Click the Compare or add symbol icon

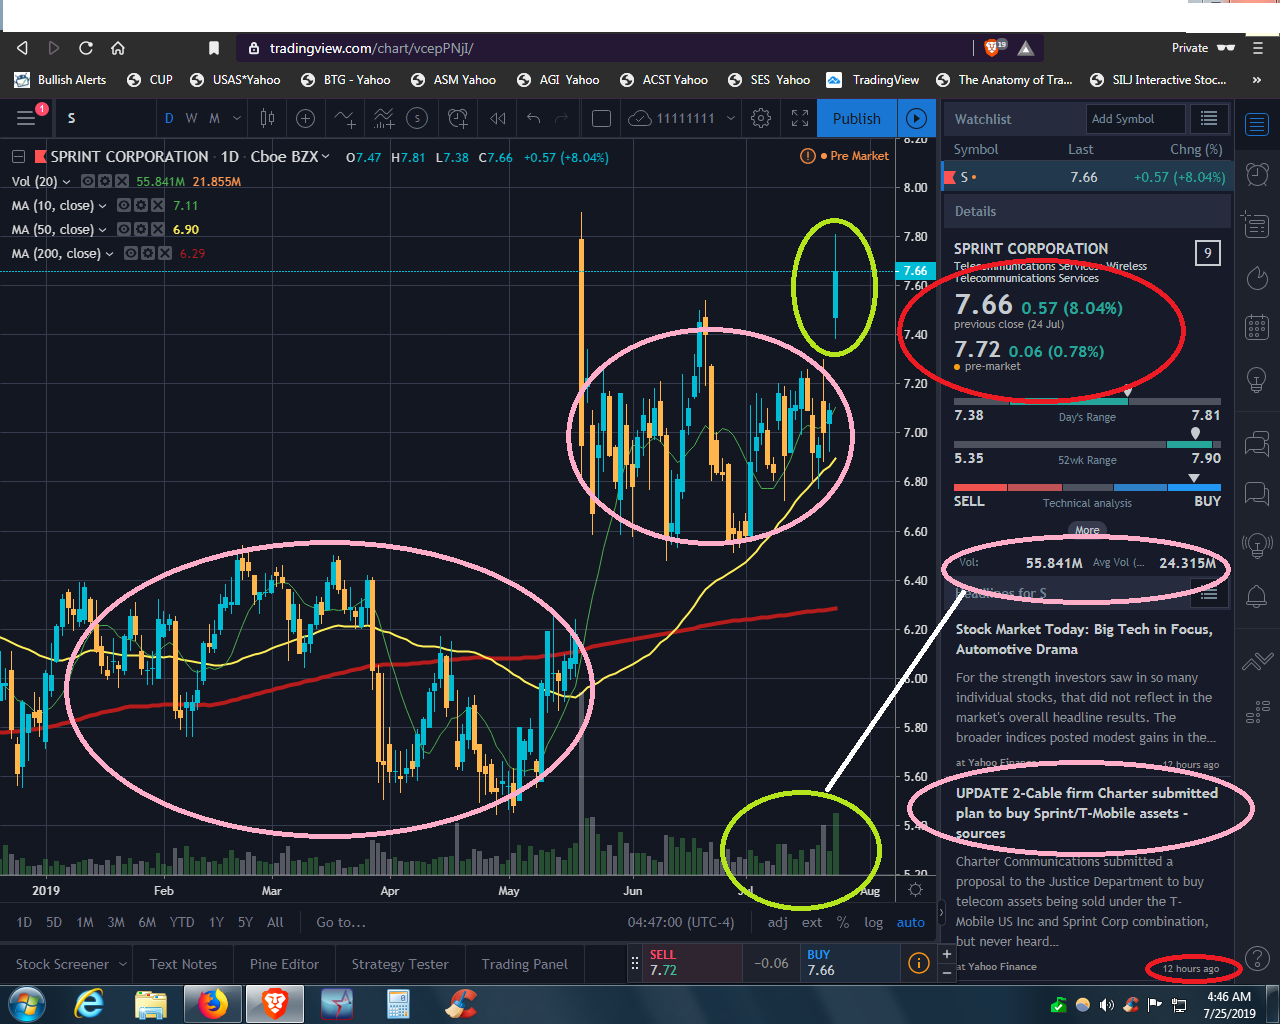tap(306, 119)
